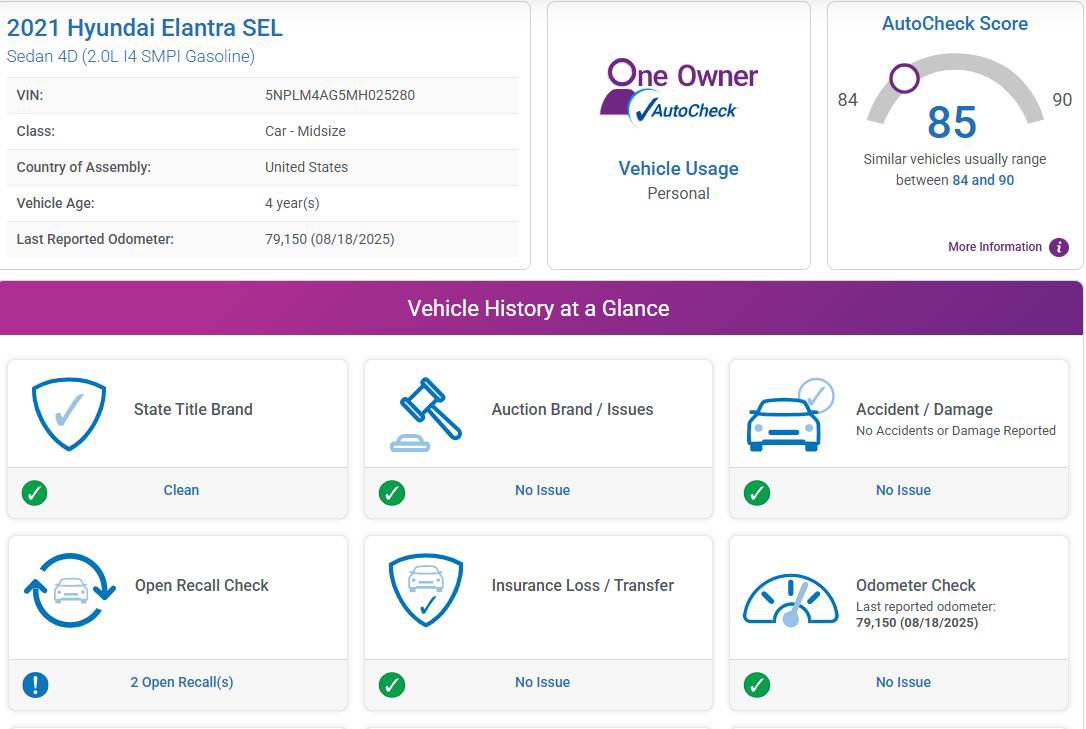Click green checkmark under Odometer Check
1086x729 pixels.
coord(757,684)
